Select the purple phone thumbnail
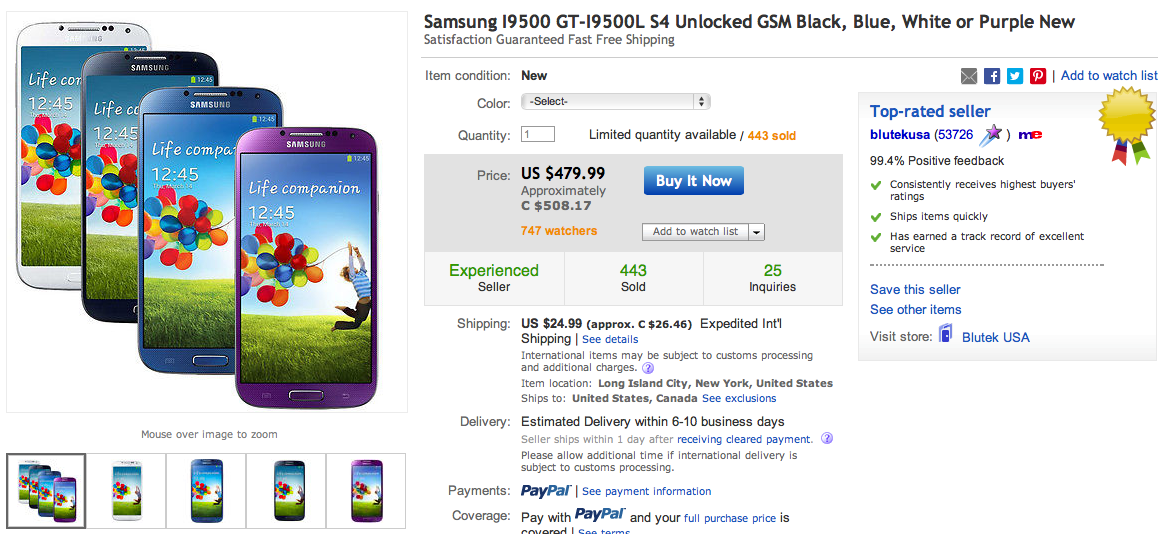 click(x=367, y=490)
